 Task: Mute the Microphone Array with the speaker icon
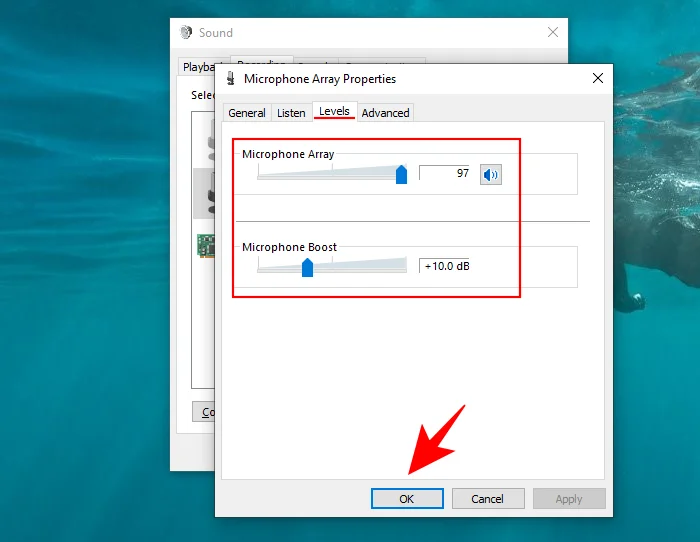(x=490, y=175)
